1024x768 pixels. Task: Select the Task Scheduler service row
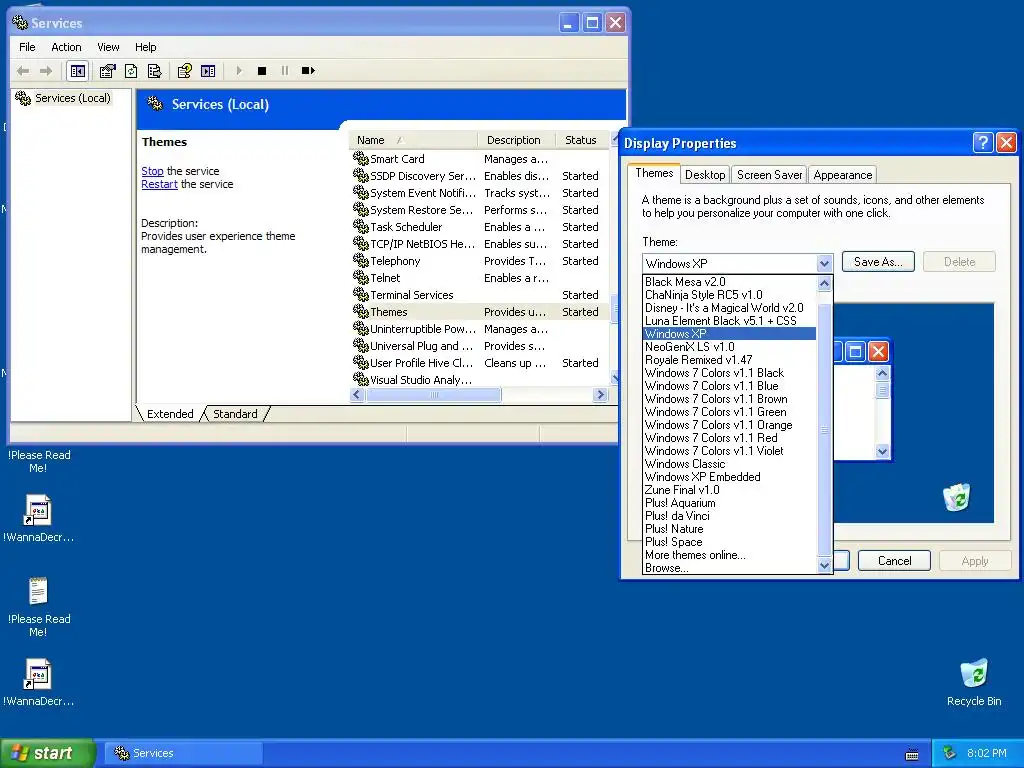480,227
